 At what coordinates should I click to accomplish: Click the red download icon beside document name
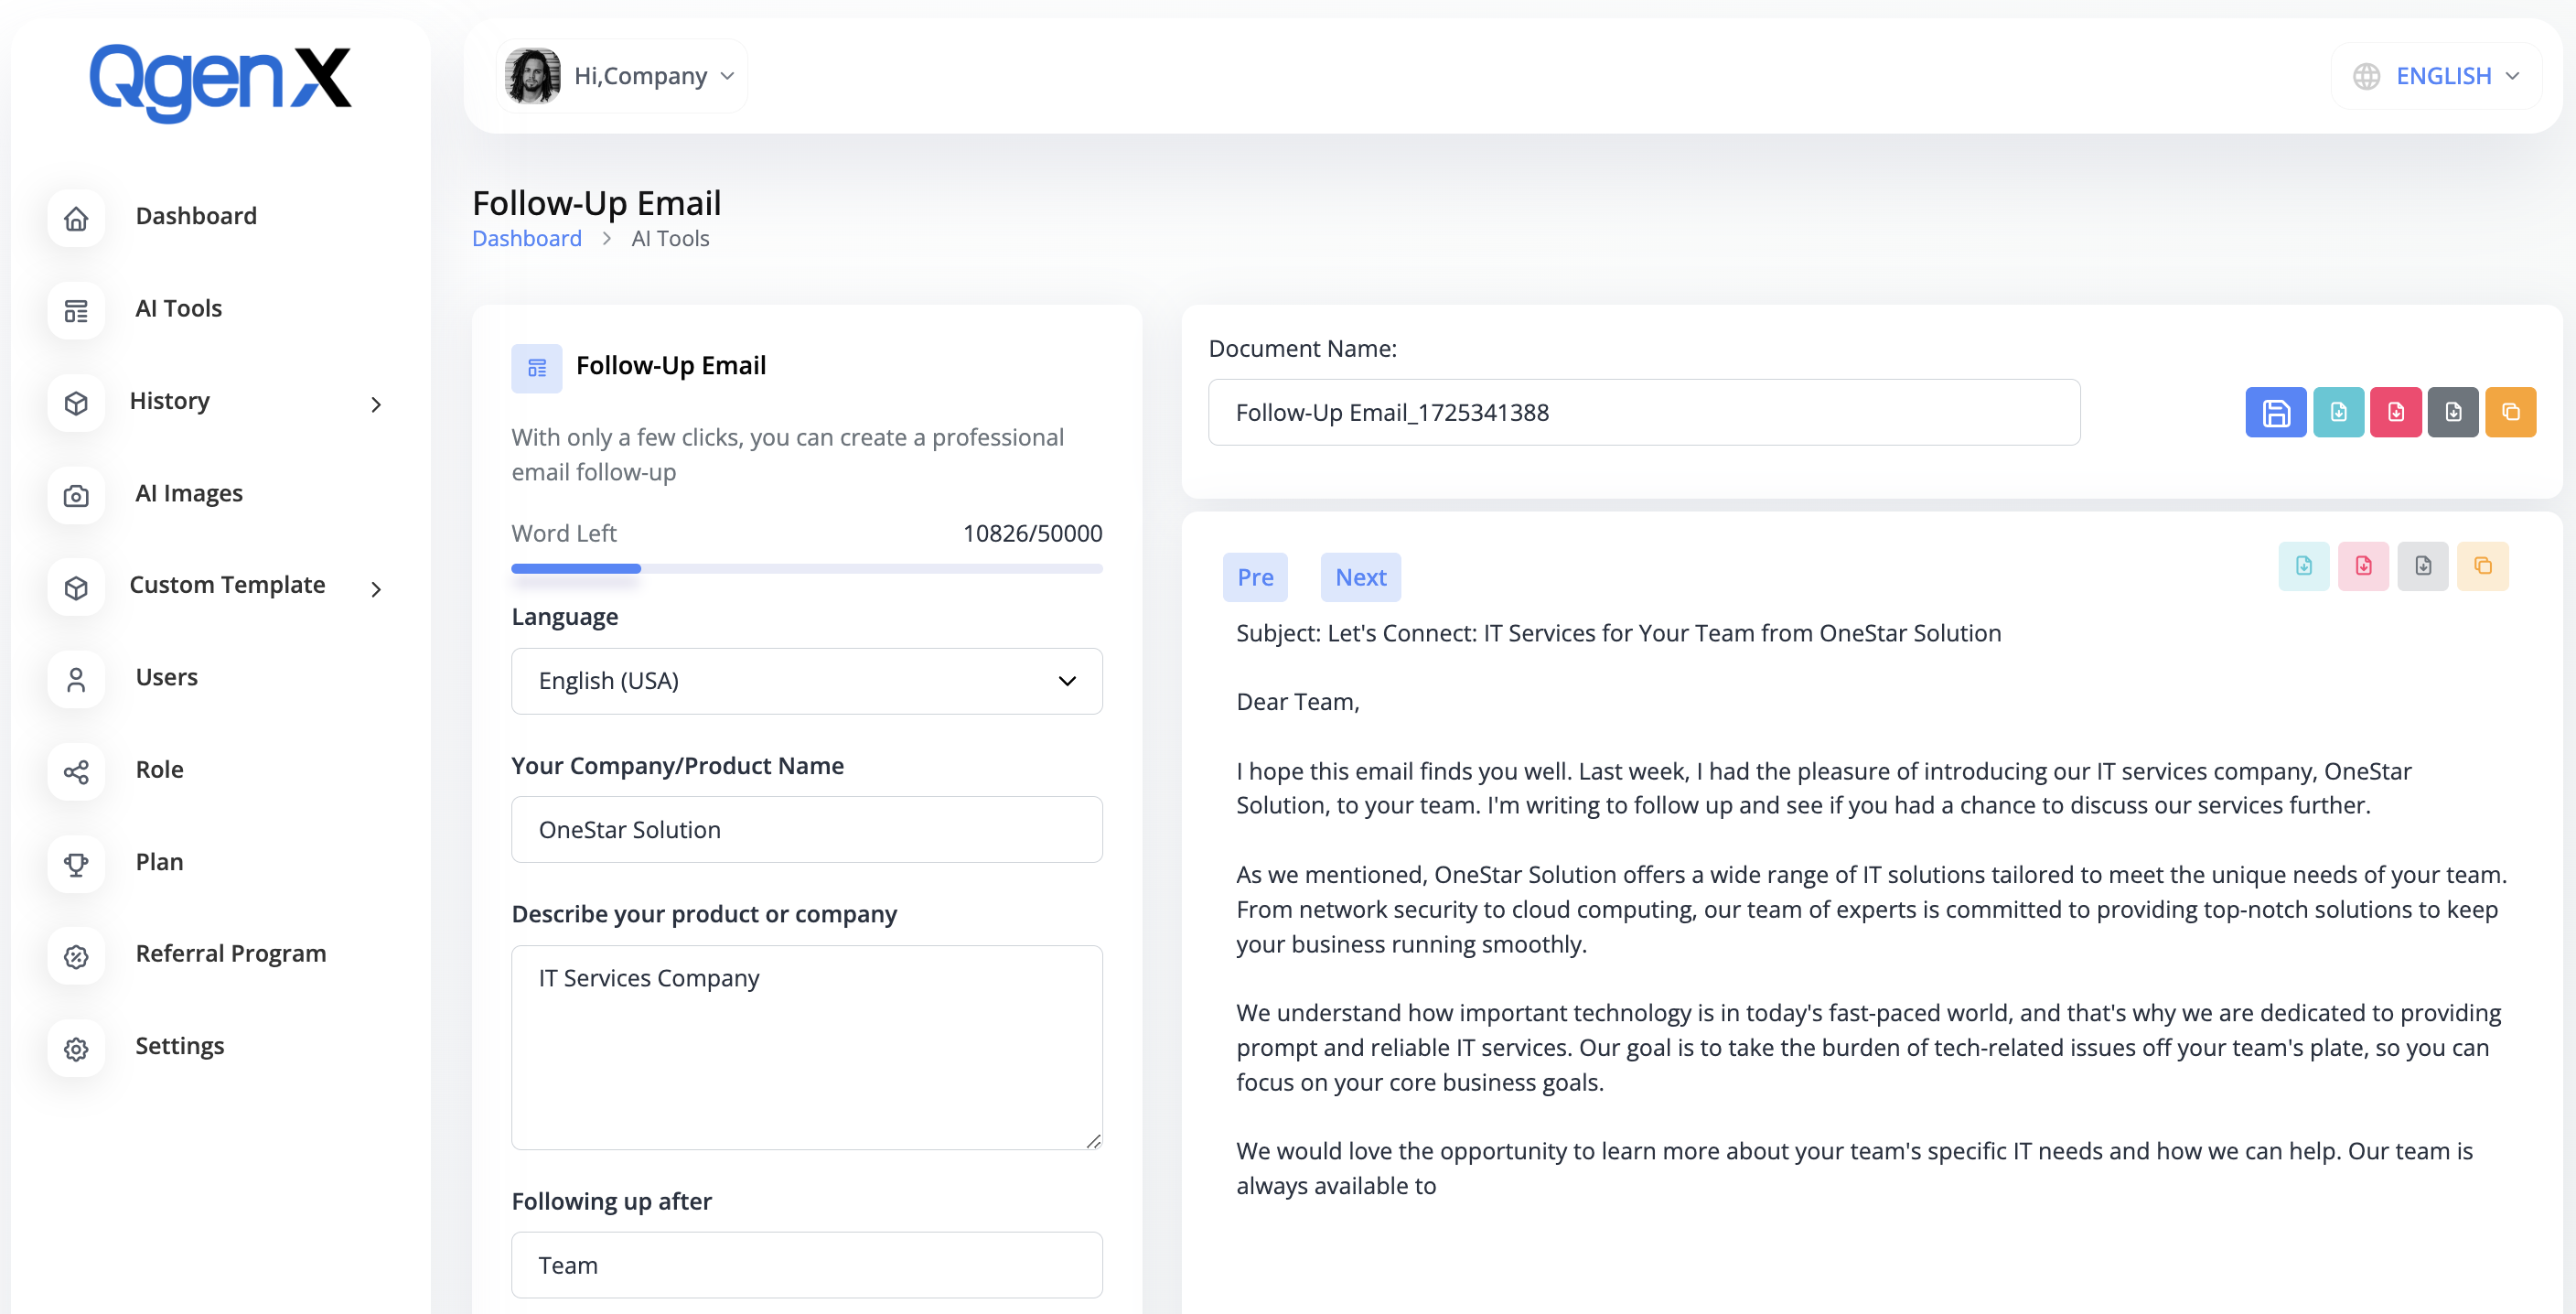point(2396,412)
